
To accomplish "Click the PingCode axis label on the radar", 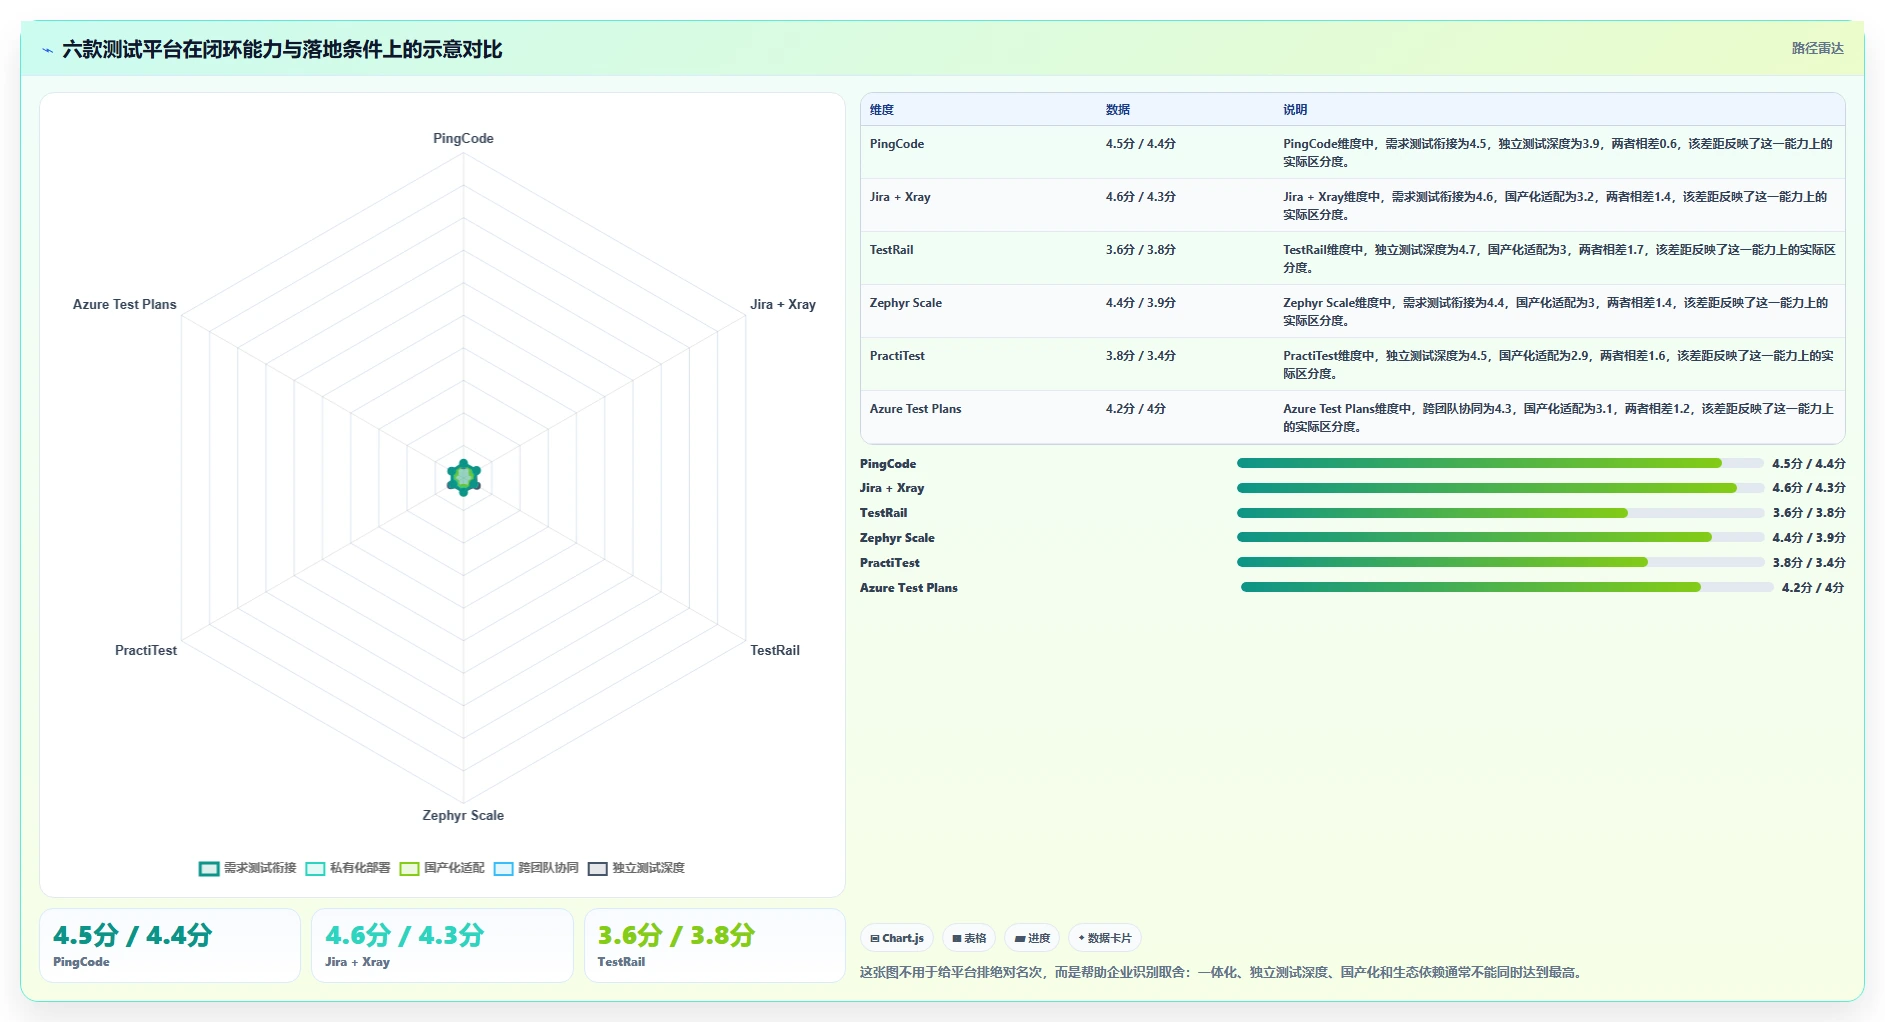I will coord(463,138).
